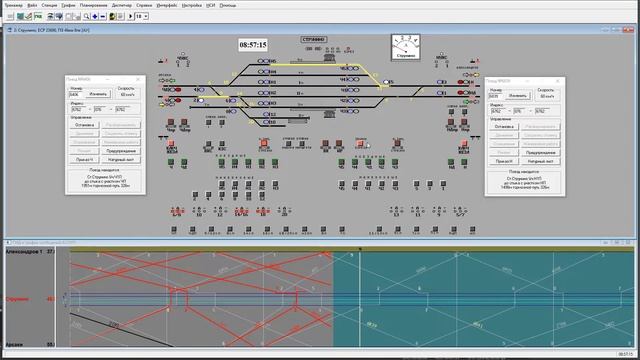The image size is (640, 360).
Task: Click switch 11 control on the panel
Action: pos(417,211)
